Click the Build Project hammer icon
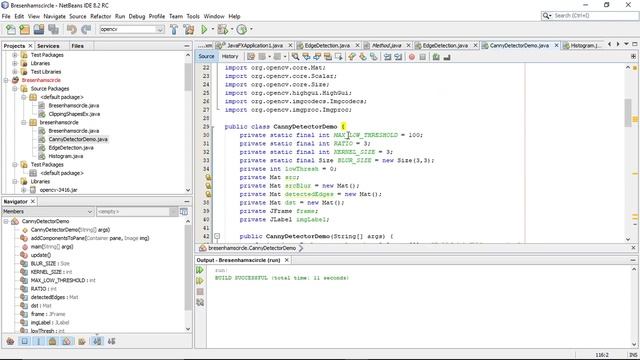Screen dimensions: 640x360 tap(174, 29)
